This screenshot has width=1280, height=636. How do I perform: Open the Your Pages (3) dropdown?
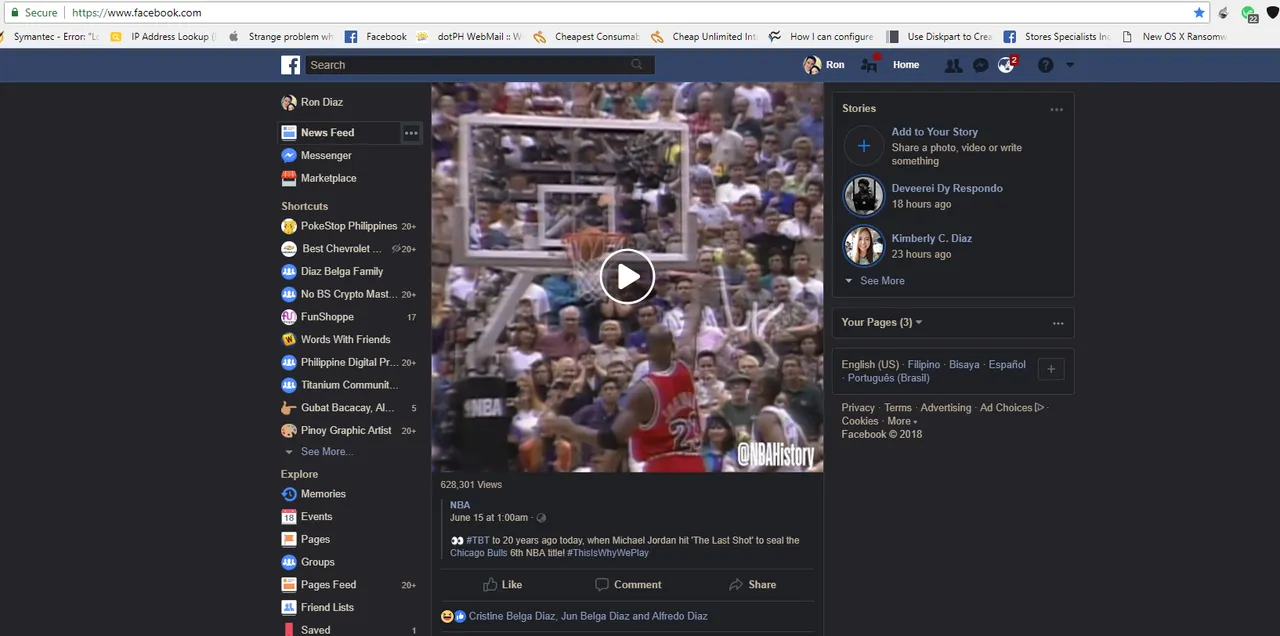click(881, 322)
